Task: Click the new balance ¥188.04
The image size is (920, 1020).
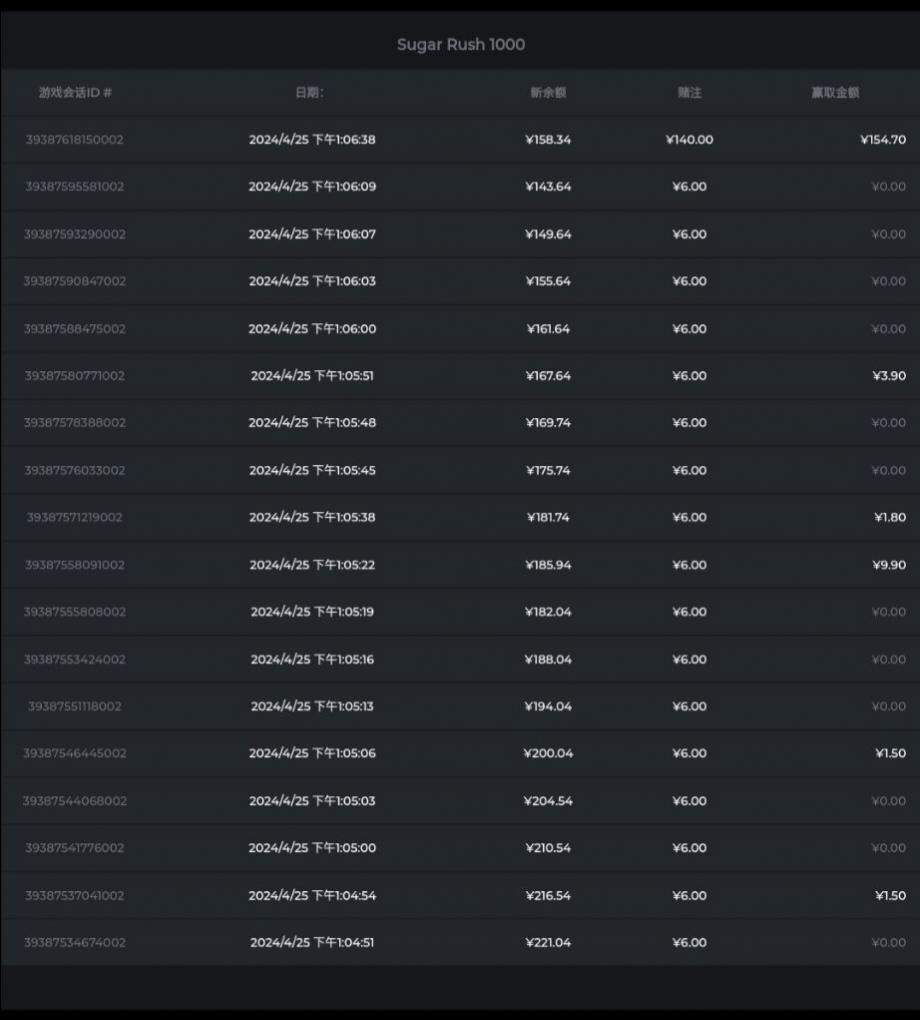Action: (548, 659)
